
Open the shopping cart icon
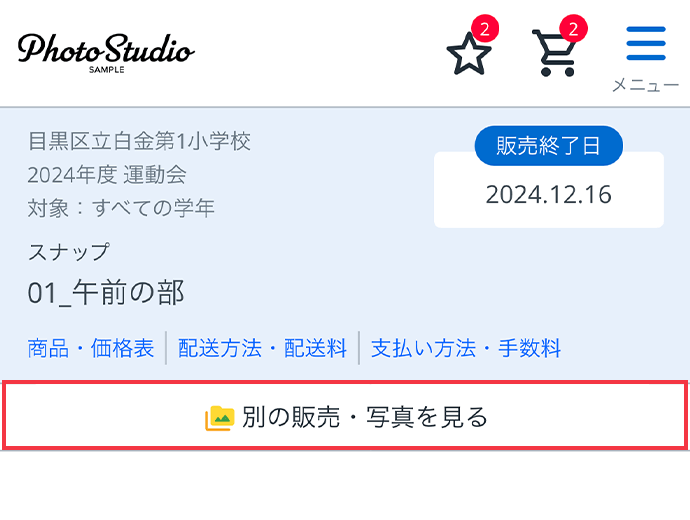(554, 53)
